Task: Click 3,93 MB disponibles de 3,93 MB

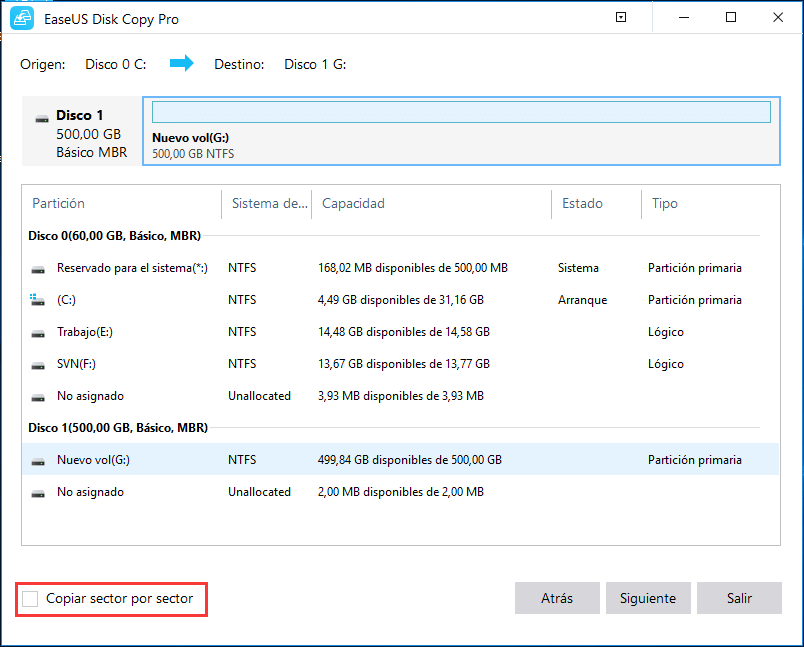Action: tap(400, 396)
